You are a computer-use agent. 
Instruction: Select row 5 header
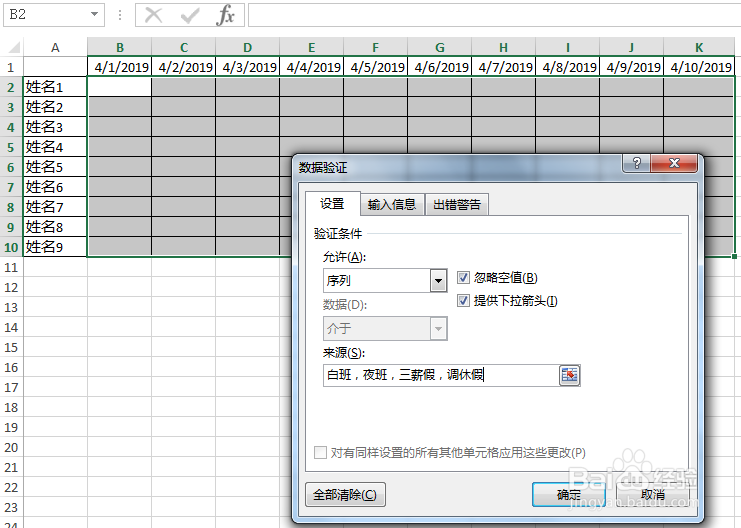(11, 147)
